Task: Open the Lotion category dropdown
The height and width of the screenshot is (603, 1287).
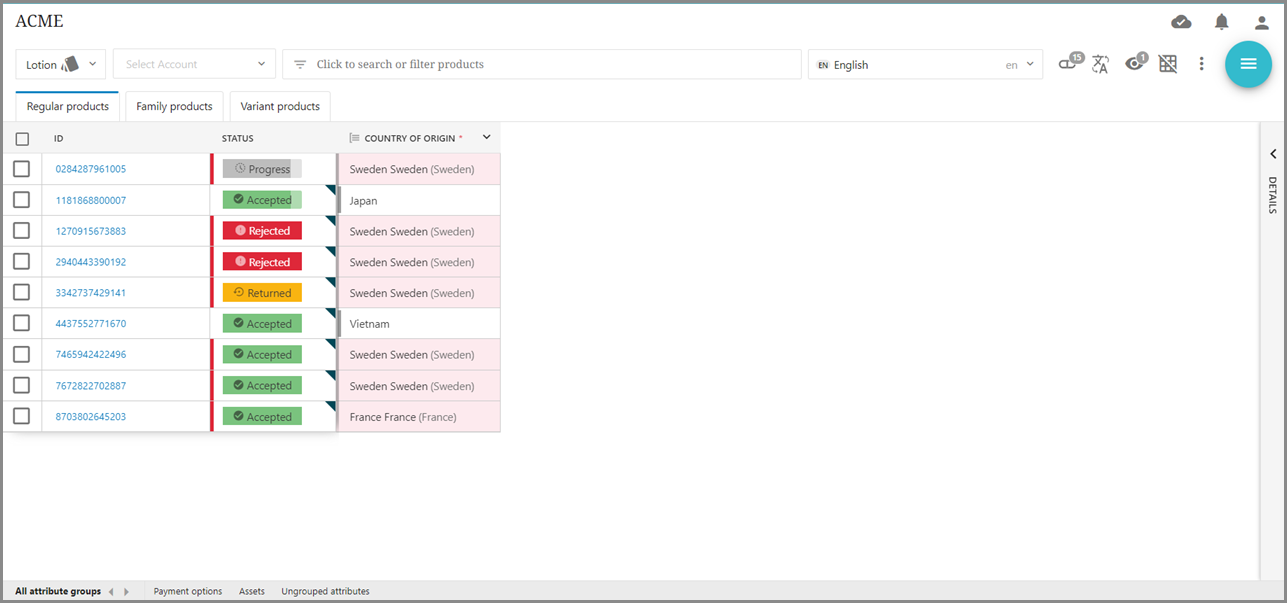Action: tap(61, 64)
